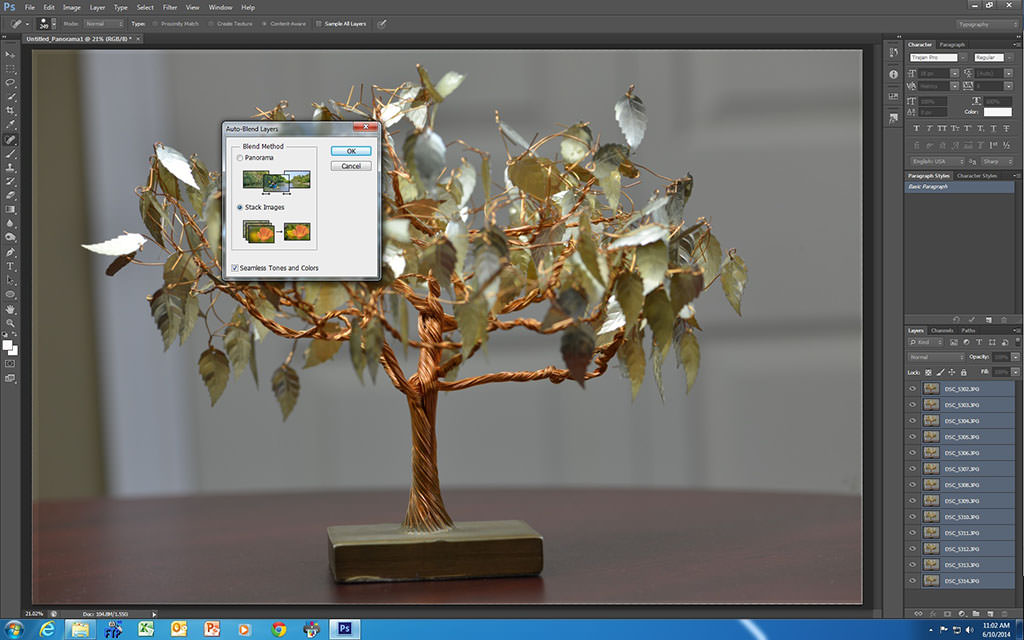Select the Zoom tool in toolbar
1024x640 pixels.
click(x=10, y=323)
